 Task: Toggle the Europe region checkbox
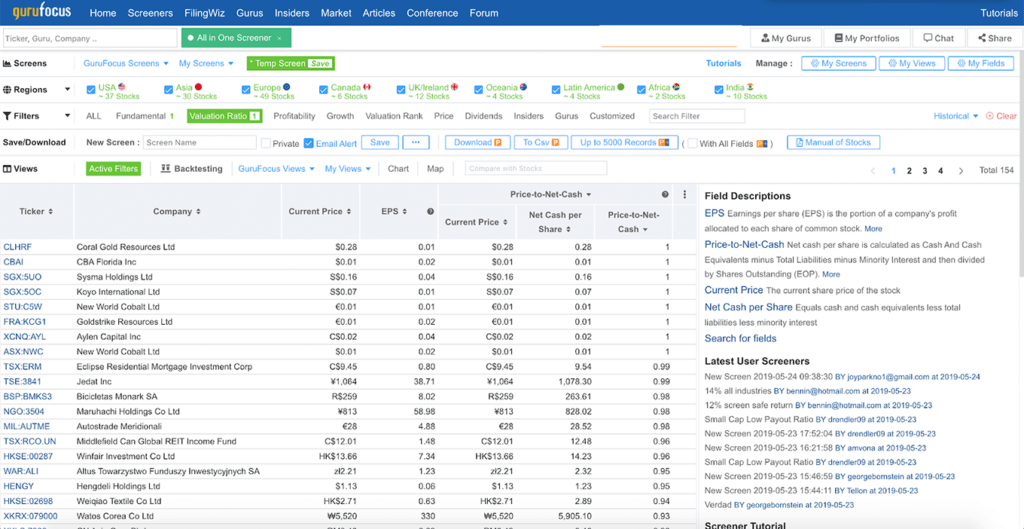(x=246, y=89)
